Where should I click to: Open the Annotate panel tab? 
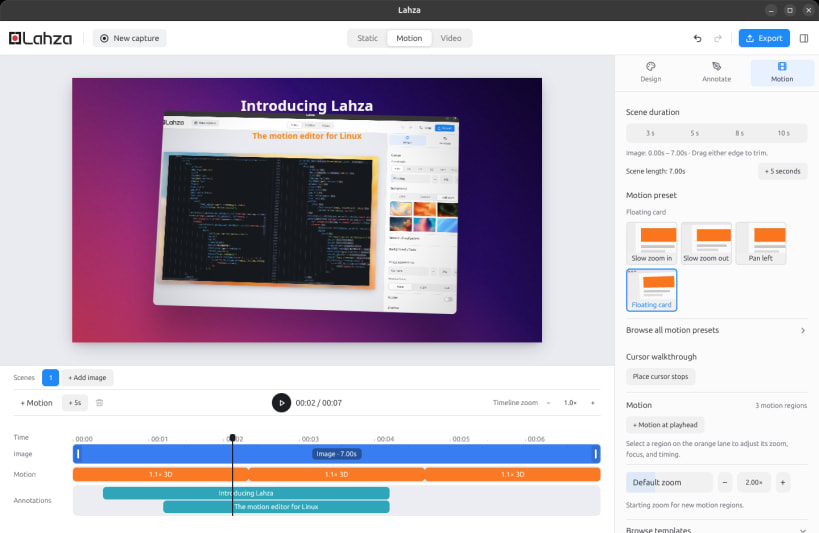[716, 72]
